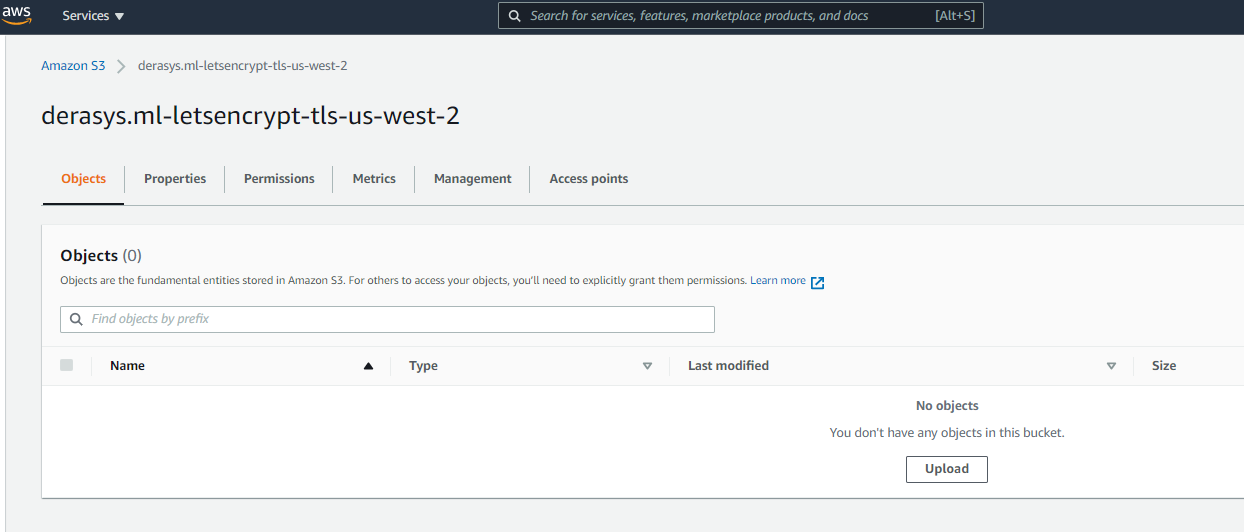The width and height of the screenshot is (1244, 532).
Task: Click the 'No objects' message
Action: coord(947,406)
